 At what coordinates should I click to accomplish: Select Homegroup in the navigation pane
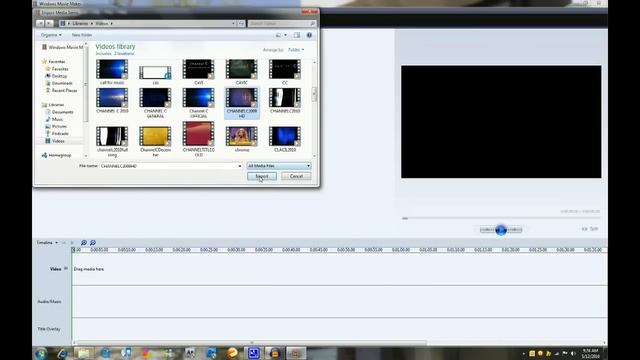[x=56, y=156]
